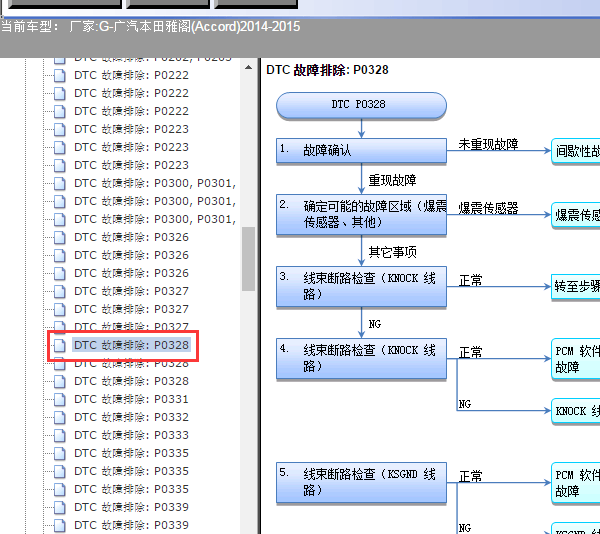Screen dimensions: 600x534
Task: Click the 正常 label beside step 3
Action: pyautogui.click(x=471, y=280)
